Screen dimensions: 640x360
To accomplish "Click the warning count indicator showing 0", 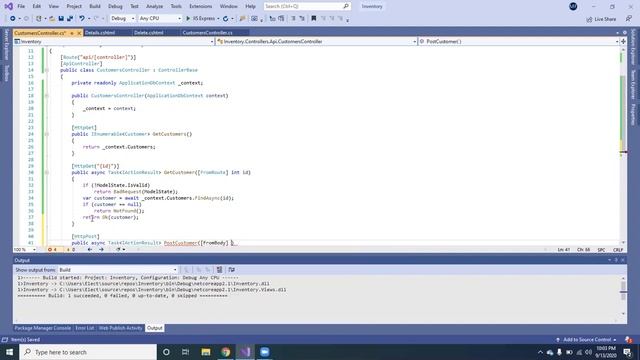I will [x=71, y=249].
